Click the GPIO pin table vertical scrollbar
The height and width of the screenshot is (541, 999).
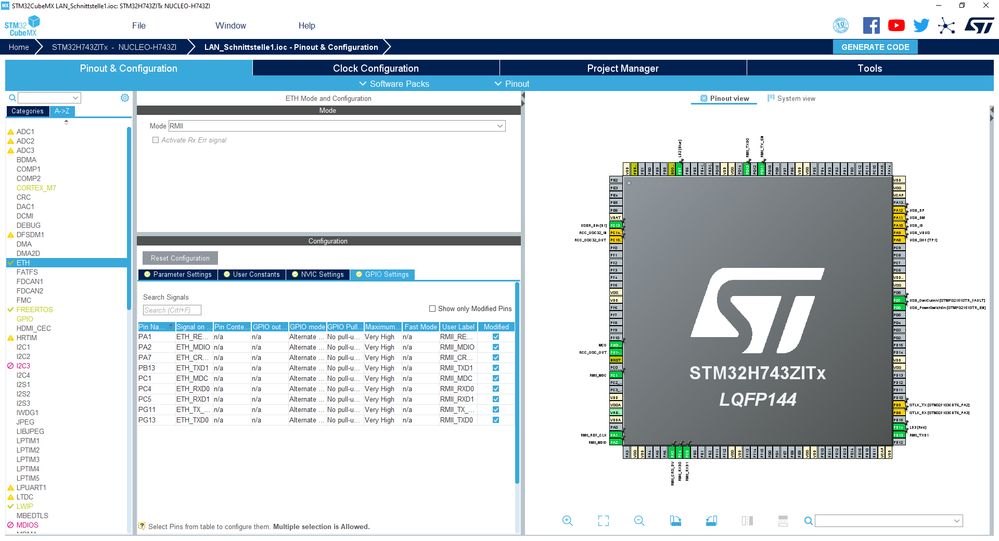[517, 382]
